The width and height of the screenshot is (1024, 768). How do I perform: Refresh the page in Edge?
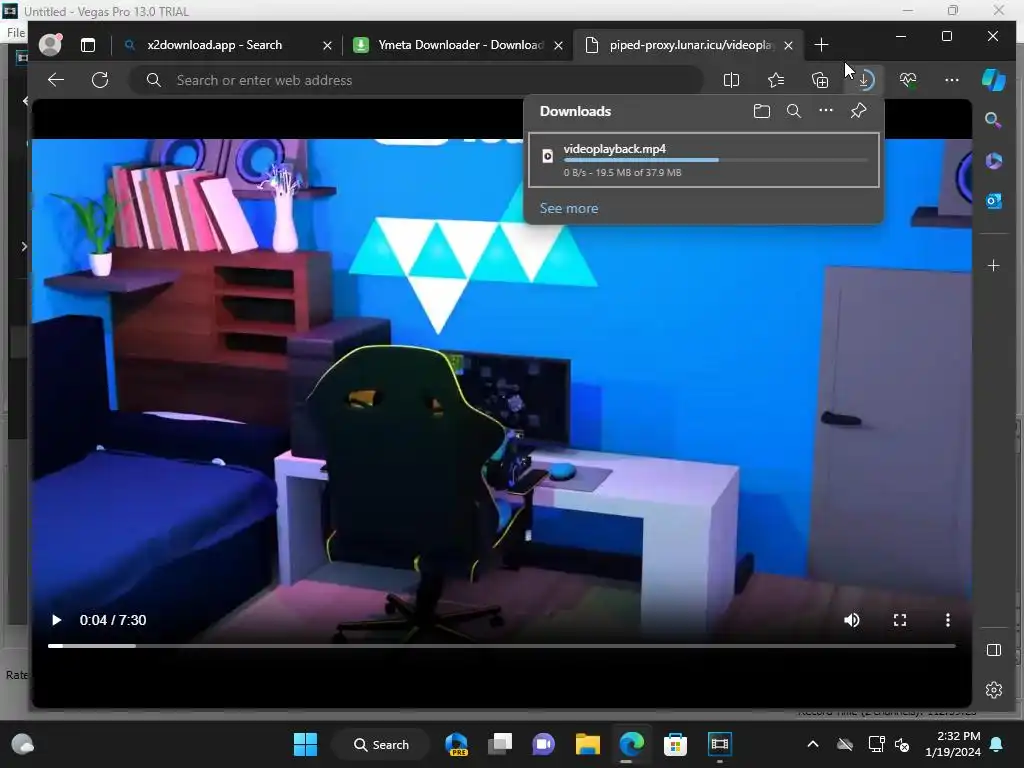coord(100,80)
